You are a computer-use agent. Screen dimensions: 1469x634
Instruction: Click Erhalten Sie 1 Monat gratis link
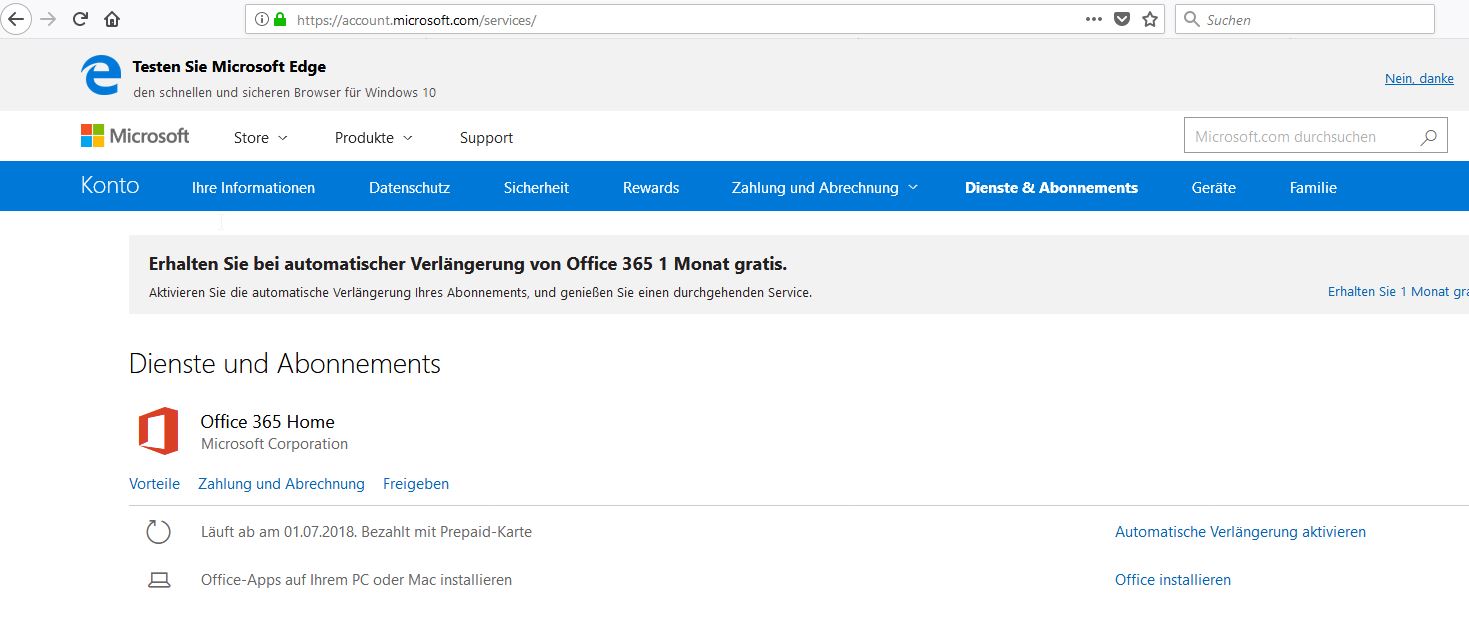(1398, 291)
